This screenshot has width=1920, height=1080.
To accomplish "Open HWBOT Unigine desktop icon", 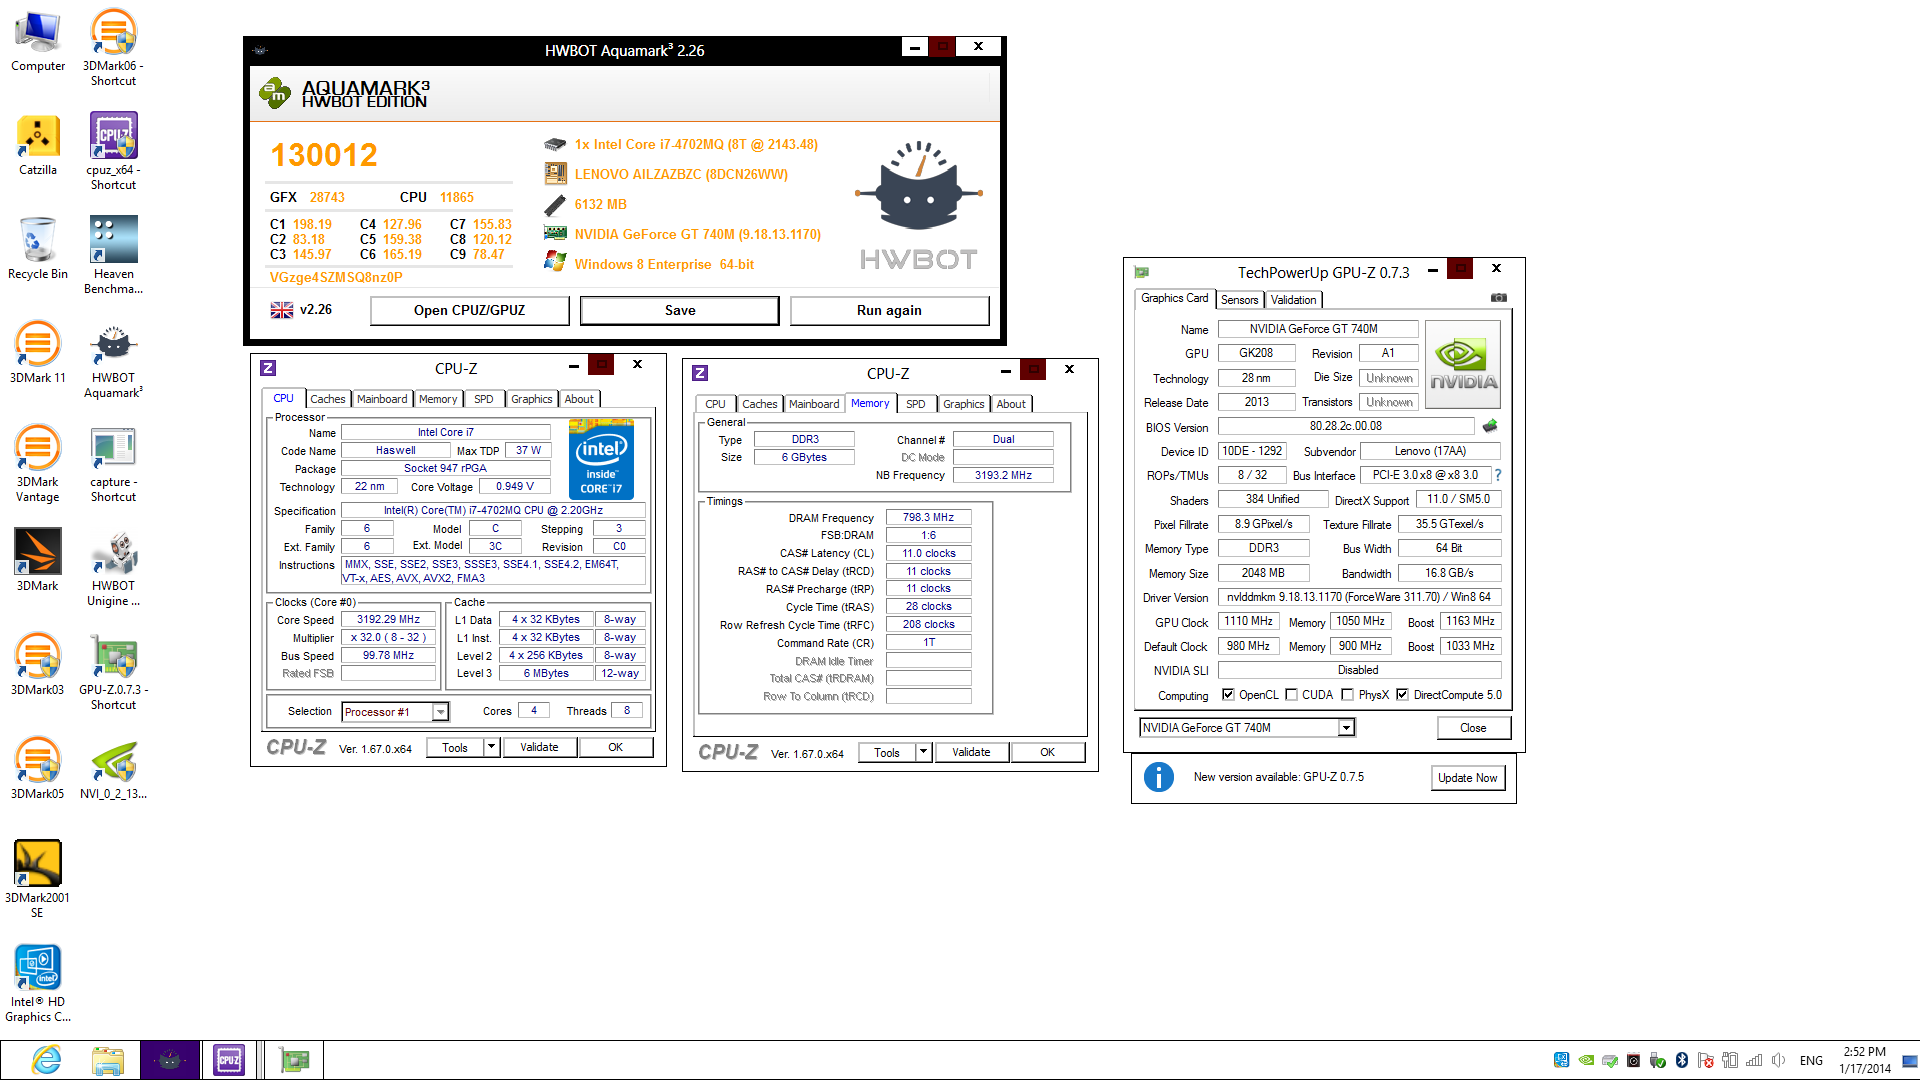I will 113,568.
